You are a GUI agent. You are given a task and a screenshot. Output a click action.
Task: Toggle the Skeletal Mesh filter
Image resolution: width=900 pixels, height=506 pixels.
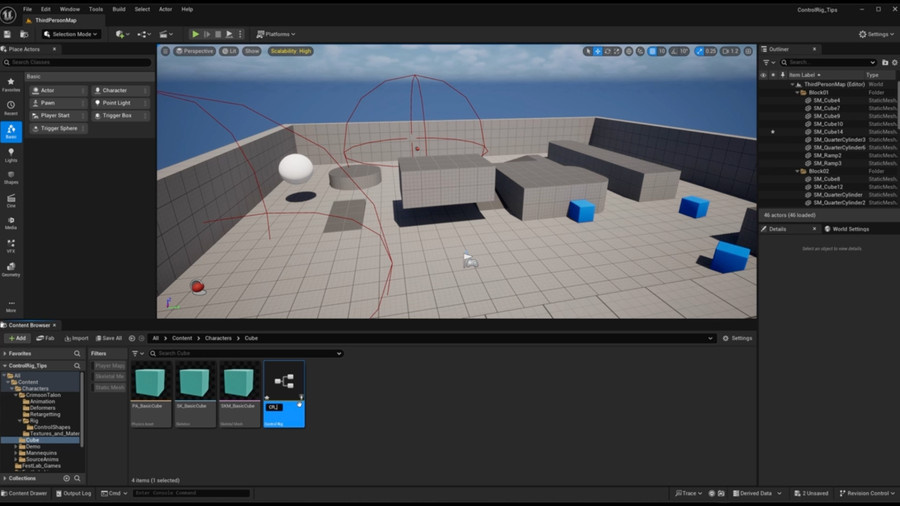[x=109, y=376]
